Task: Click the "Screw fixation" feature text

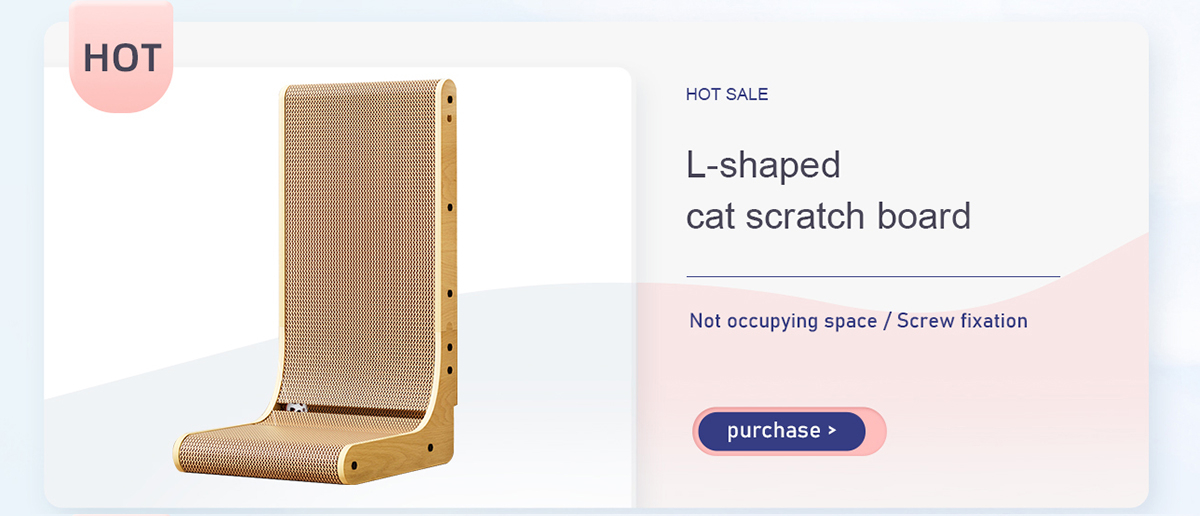Action: (x=962, y=321)
